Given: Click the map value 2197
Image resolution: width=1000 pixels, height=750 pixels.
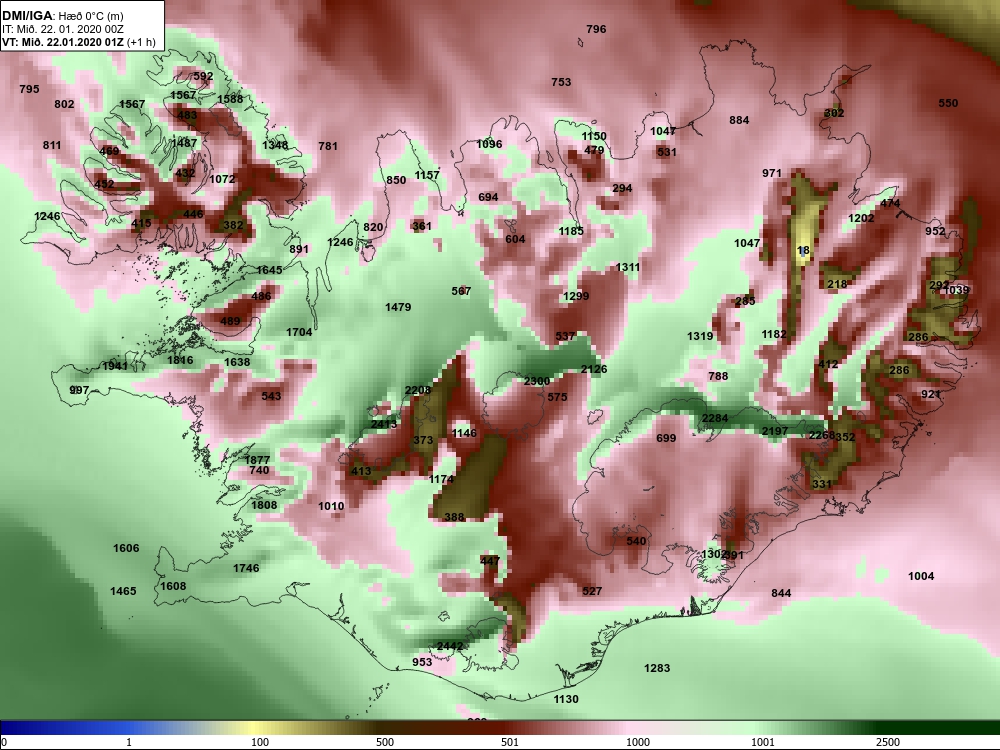Looking at the screenshot, I should [x=775, y=432].
